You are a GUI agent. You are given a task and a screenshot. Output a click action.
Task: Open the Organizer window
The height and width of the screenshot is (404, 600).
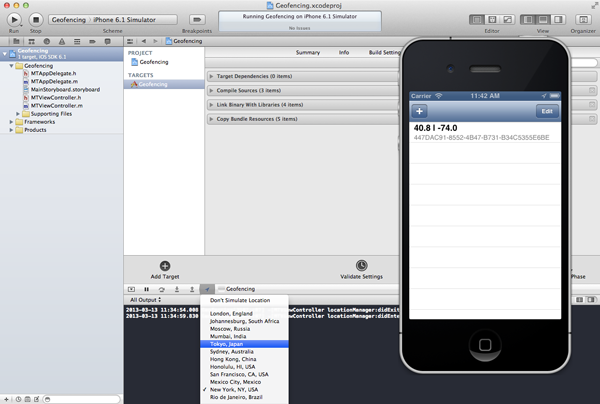(x=583, y=20)
